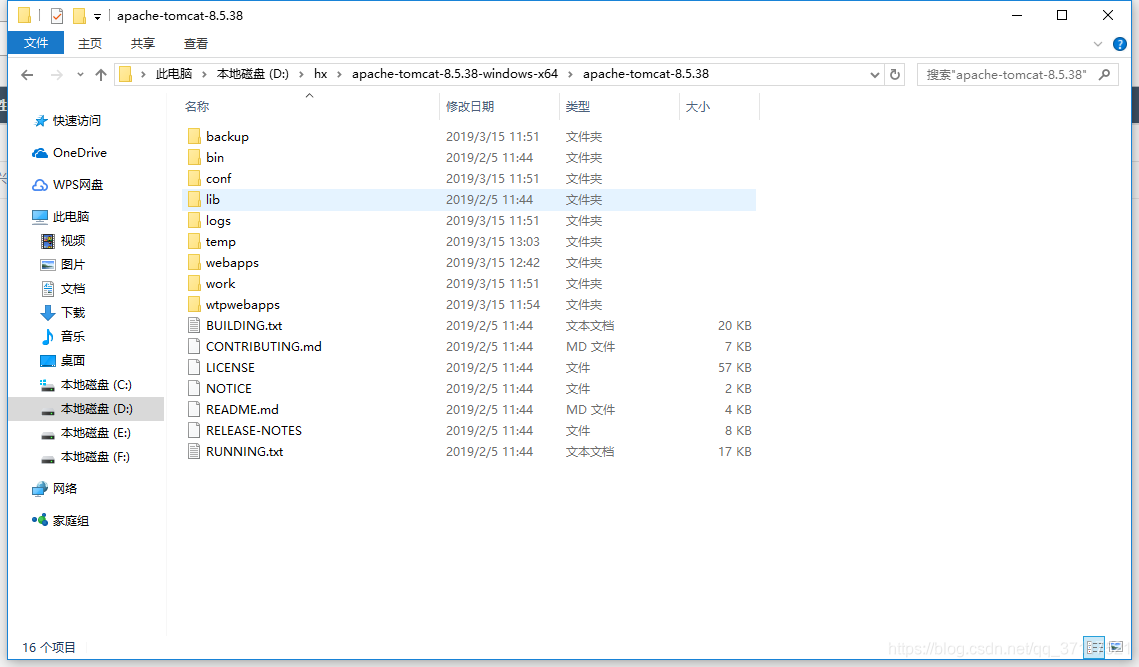The image size is (1139, 667).
Task: Open 家庭组 in the navigation pane
Action: click(70, 520)
